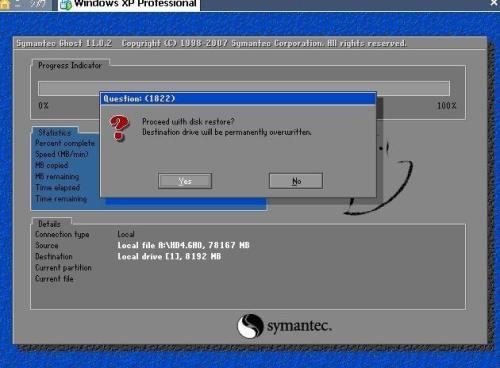Click the Source file path text
The height and width of the screenshot is (368, 500).
tap(183, 245)
